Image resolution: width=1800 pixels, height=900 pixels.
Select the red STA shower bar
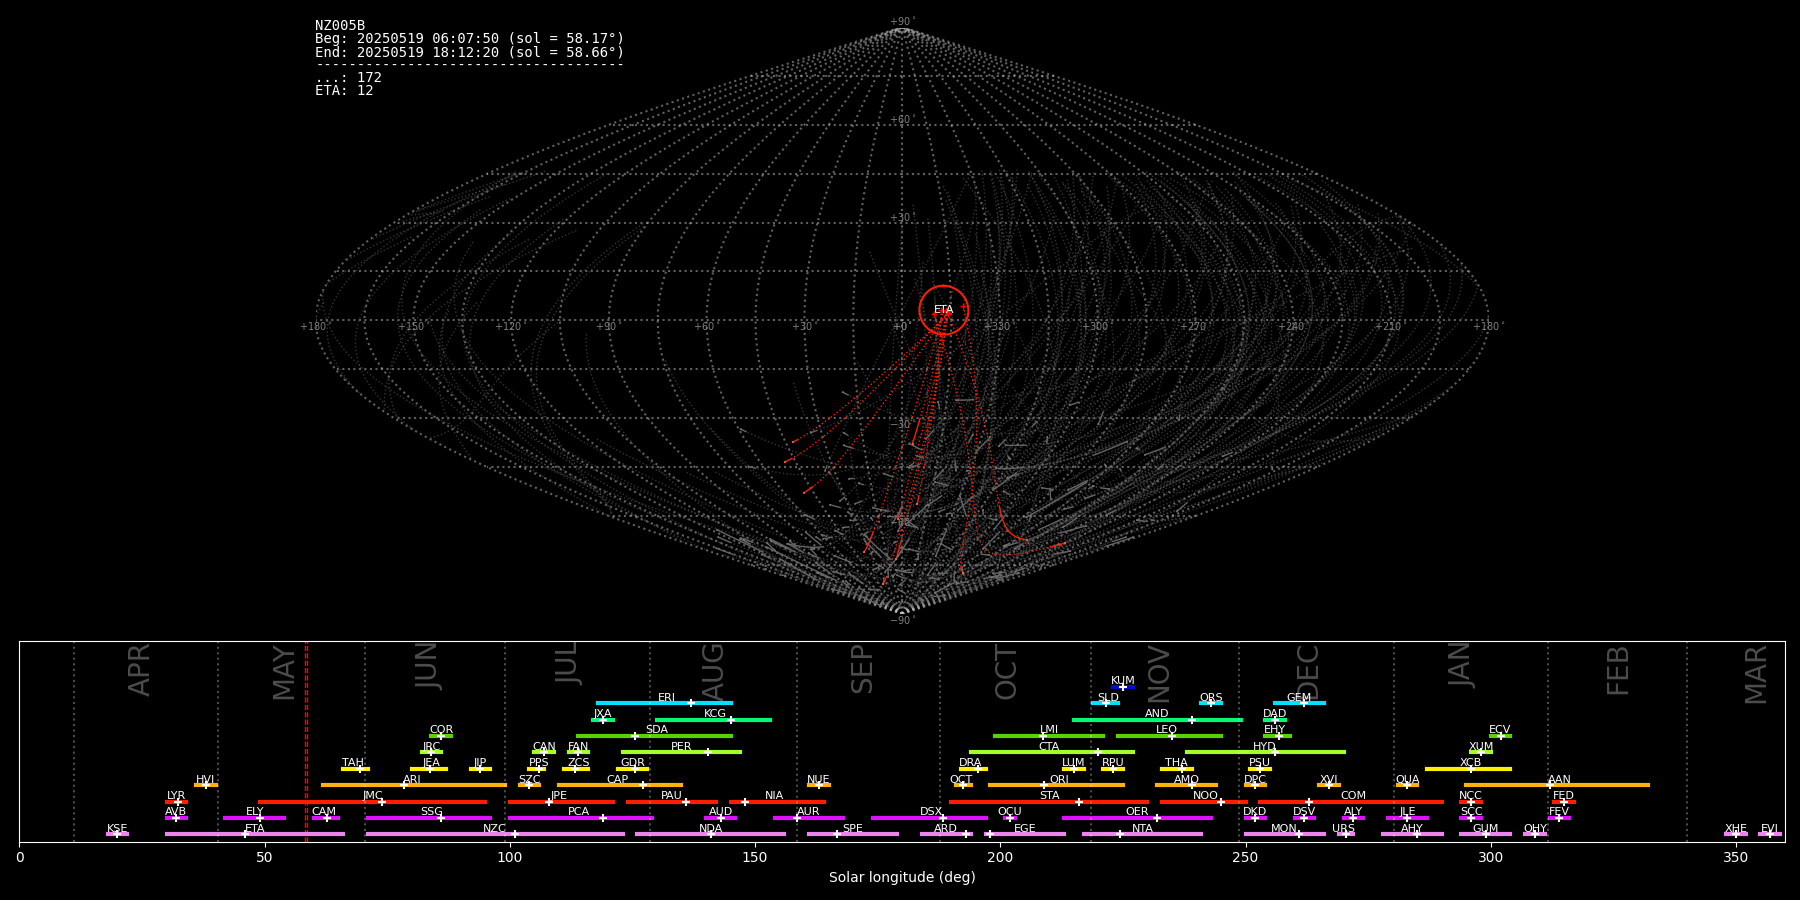tap(1049, 802)
